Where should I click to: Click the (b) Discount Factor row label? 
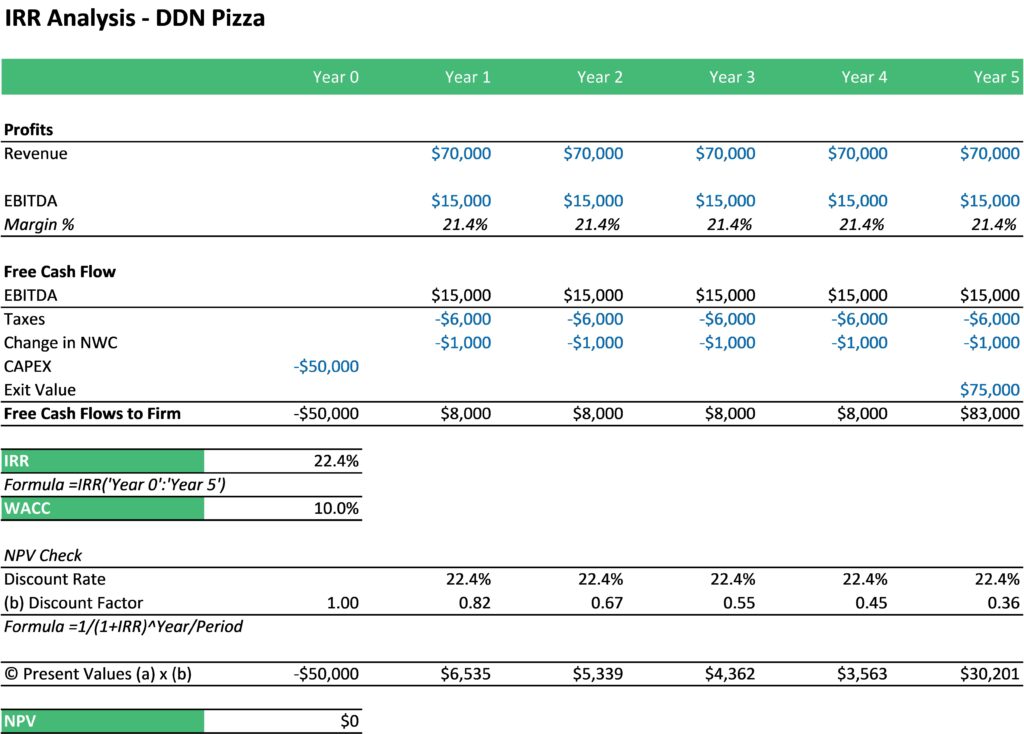pyautogui.click(x=73, y=603)
